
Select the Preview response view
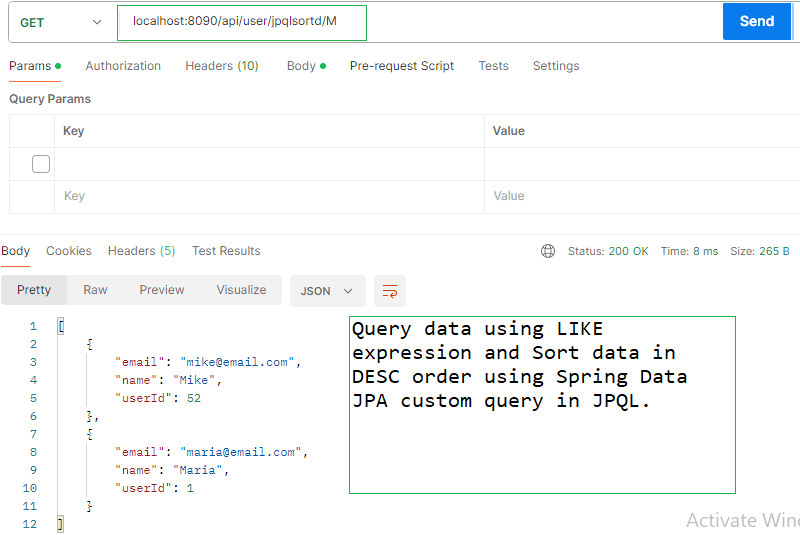[162, 290]
